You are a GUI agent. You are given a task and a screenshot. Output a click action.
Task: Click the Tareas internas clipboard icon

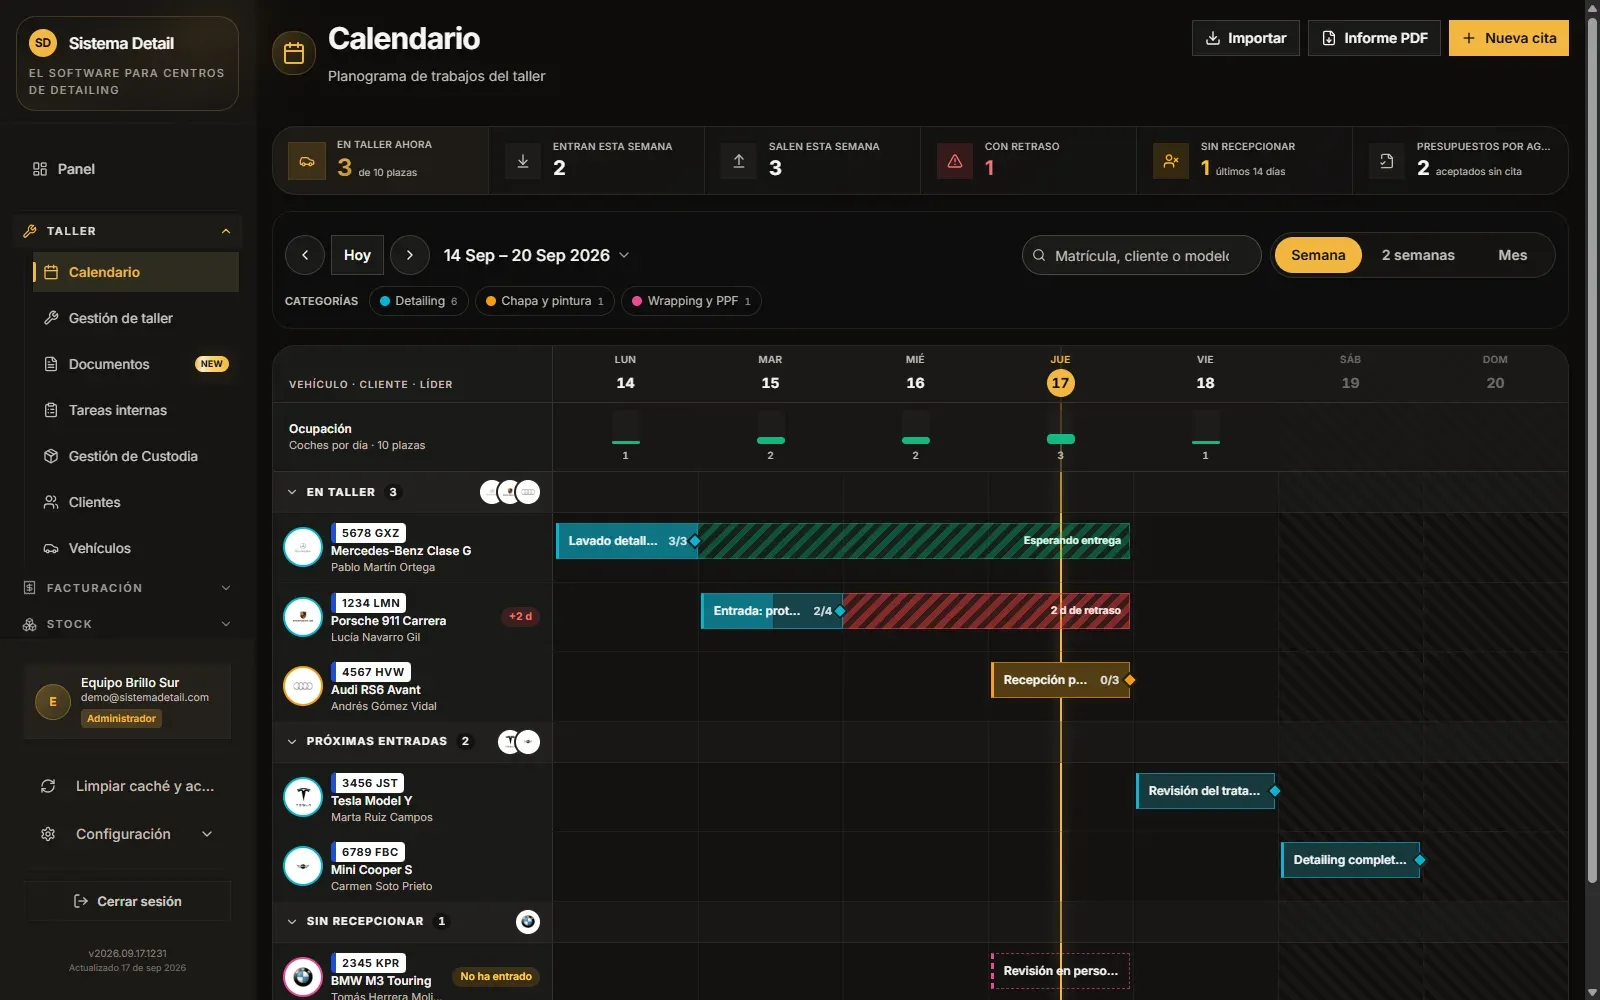pos(51,410)
